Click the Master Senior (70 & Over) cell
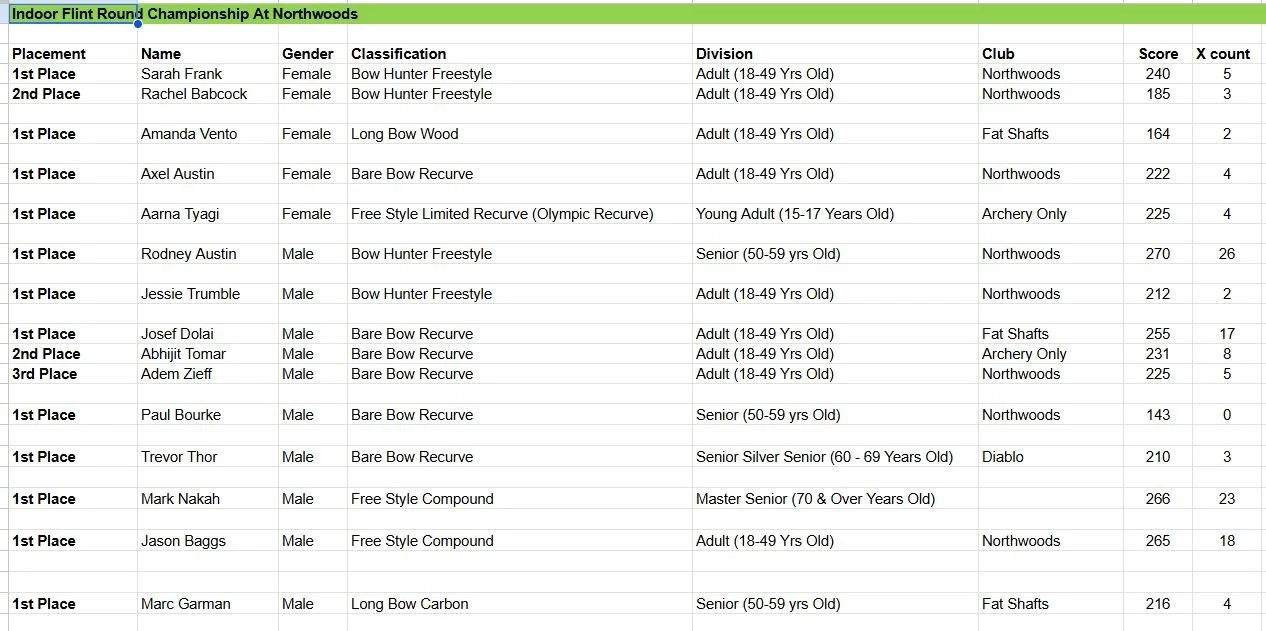 point(835,499)
